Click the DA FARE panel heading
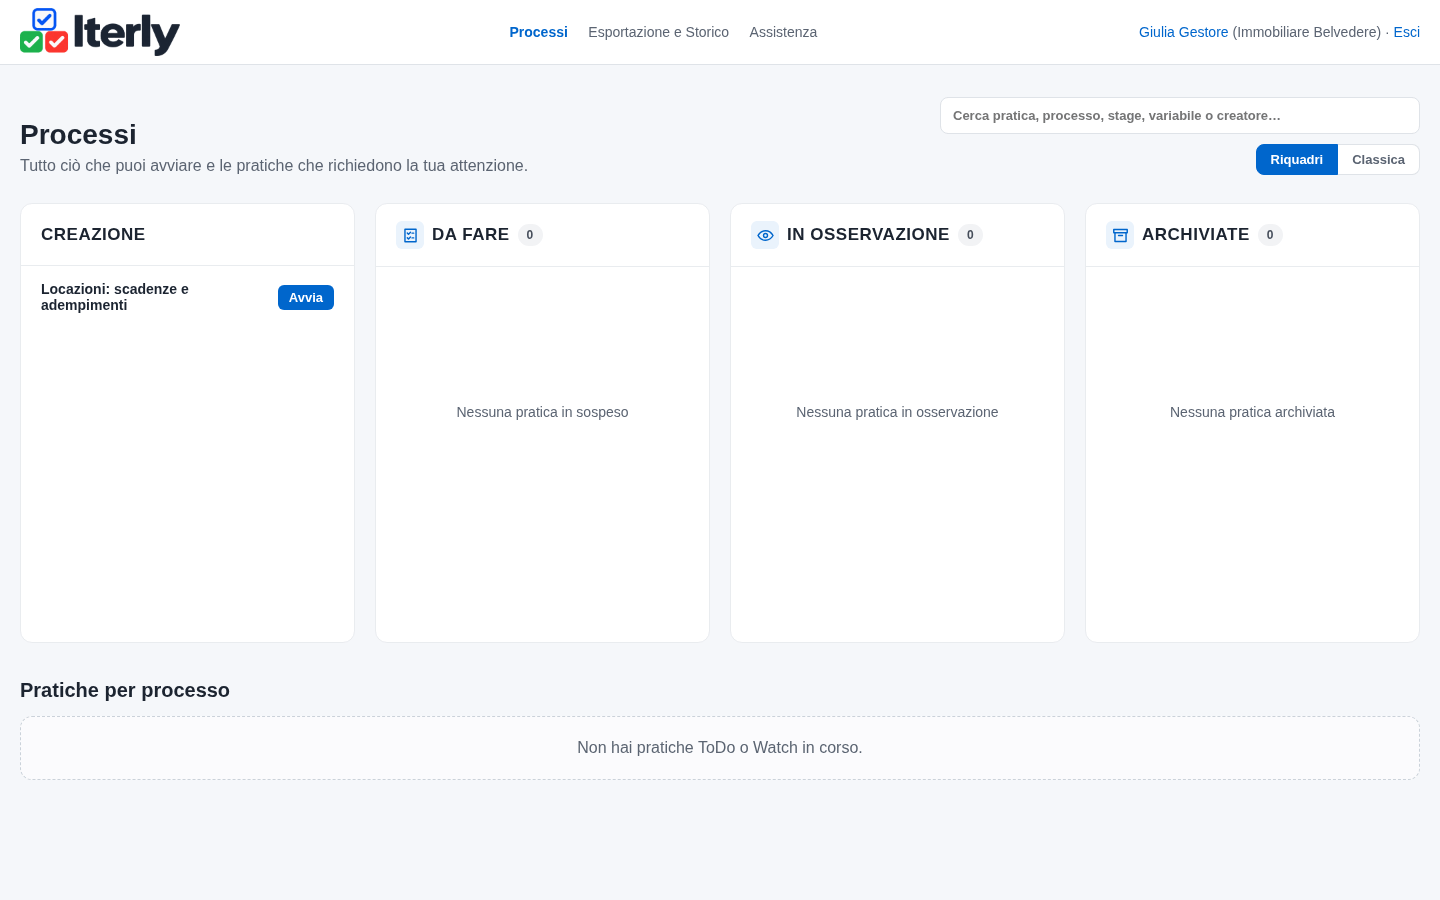1440x900 pixels. pyautogui.click(x=471, y=235)
